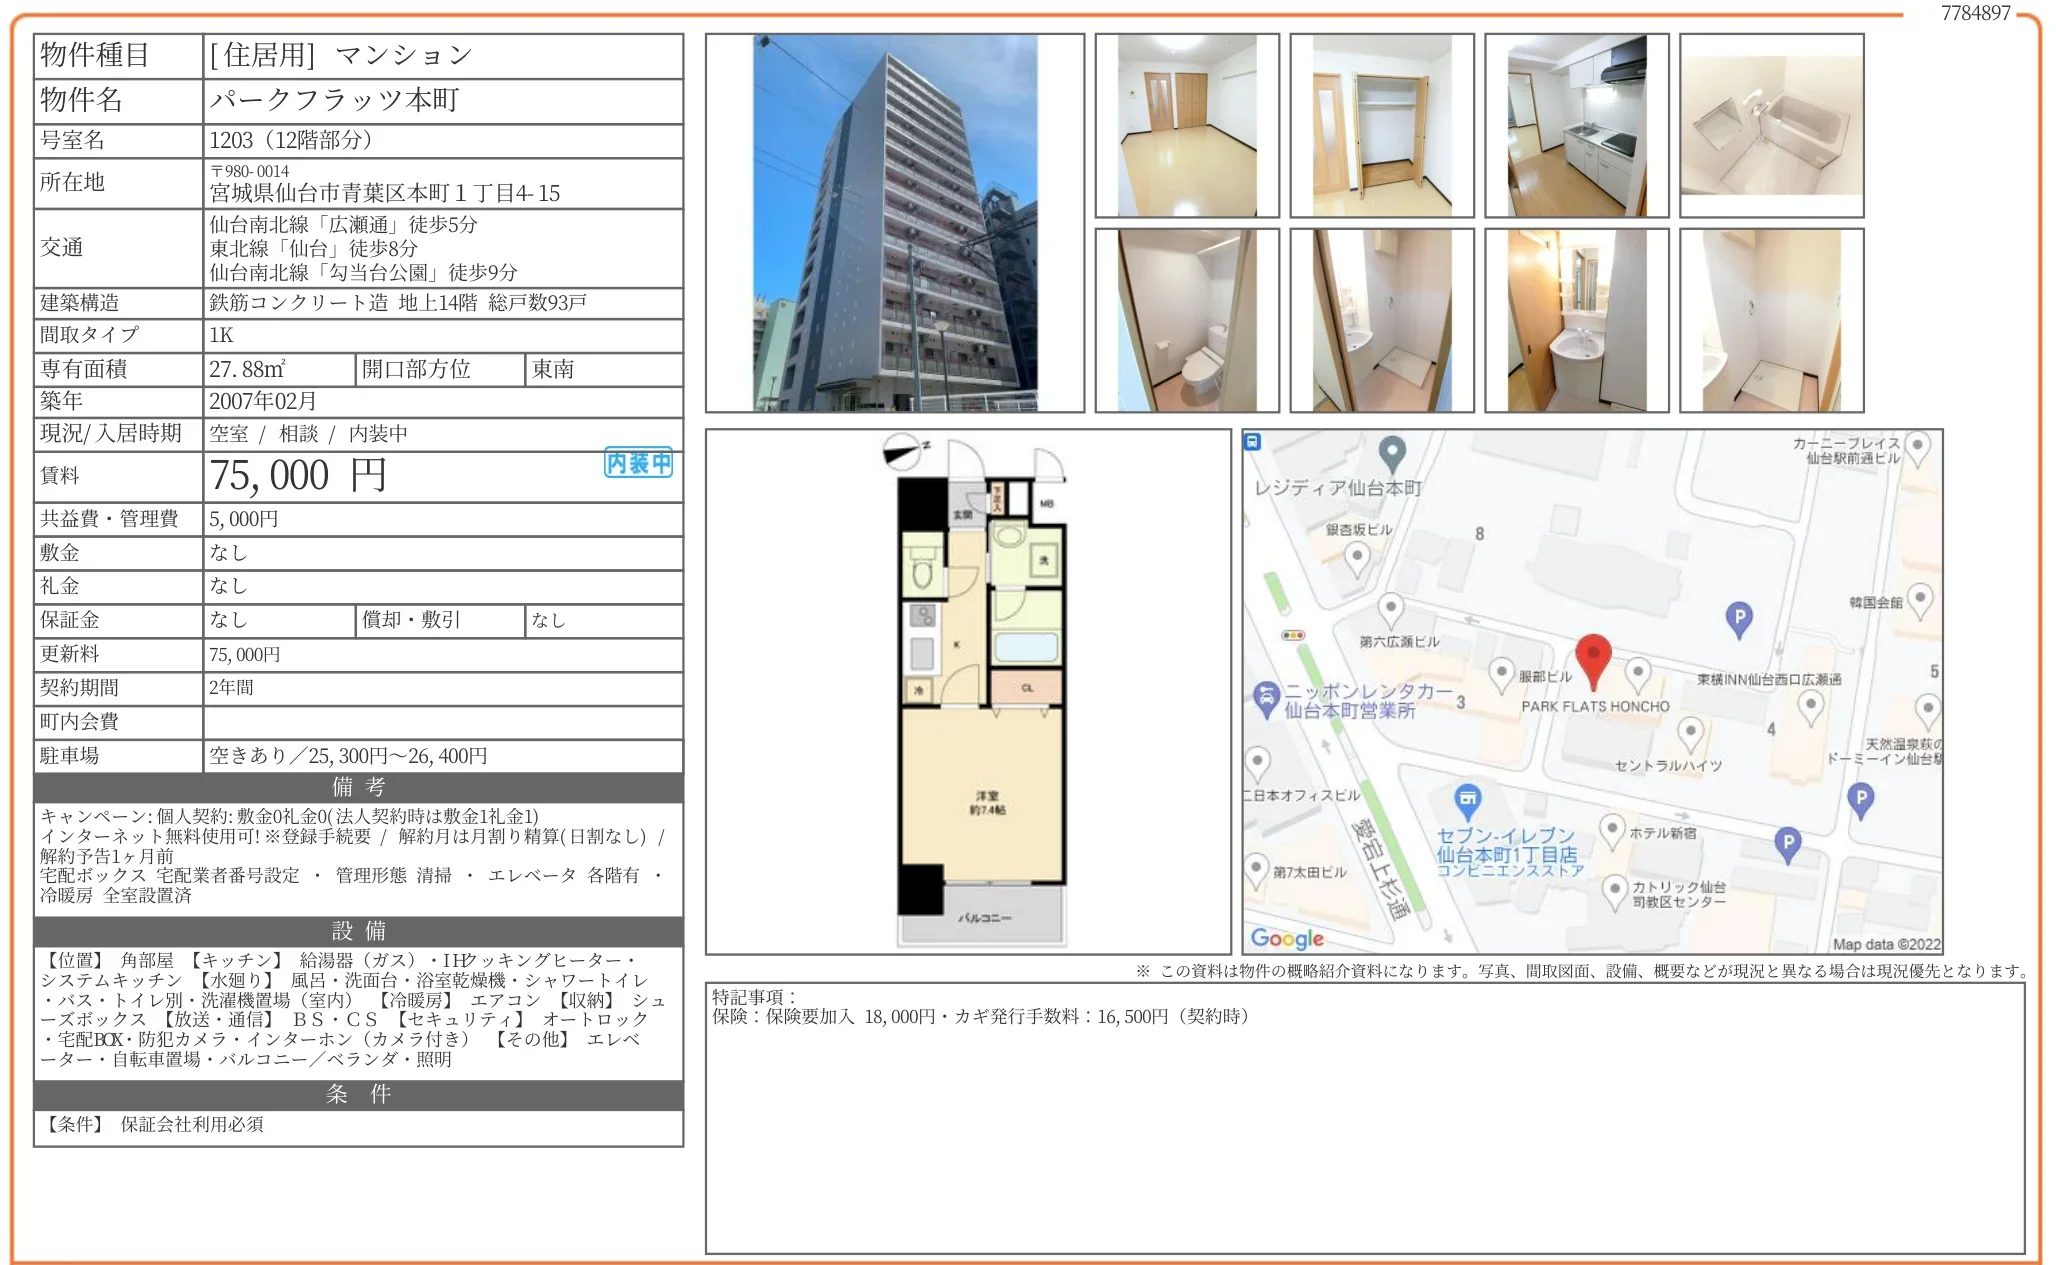Click the parking icon near 東横INN

point(1739,619)
